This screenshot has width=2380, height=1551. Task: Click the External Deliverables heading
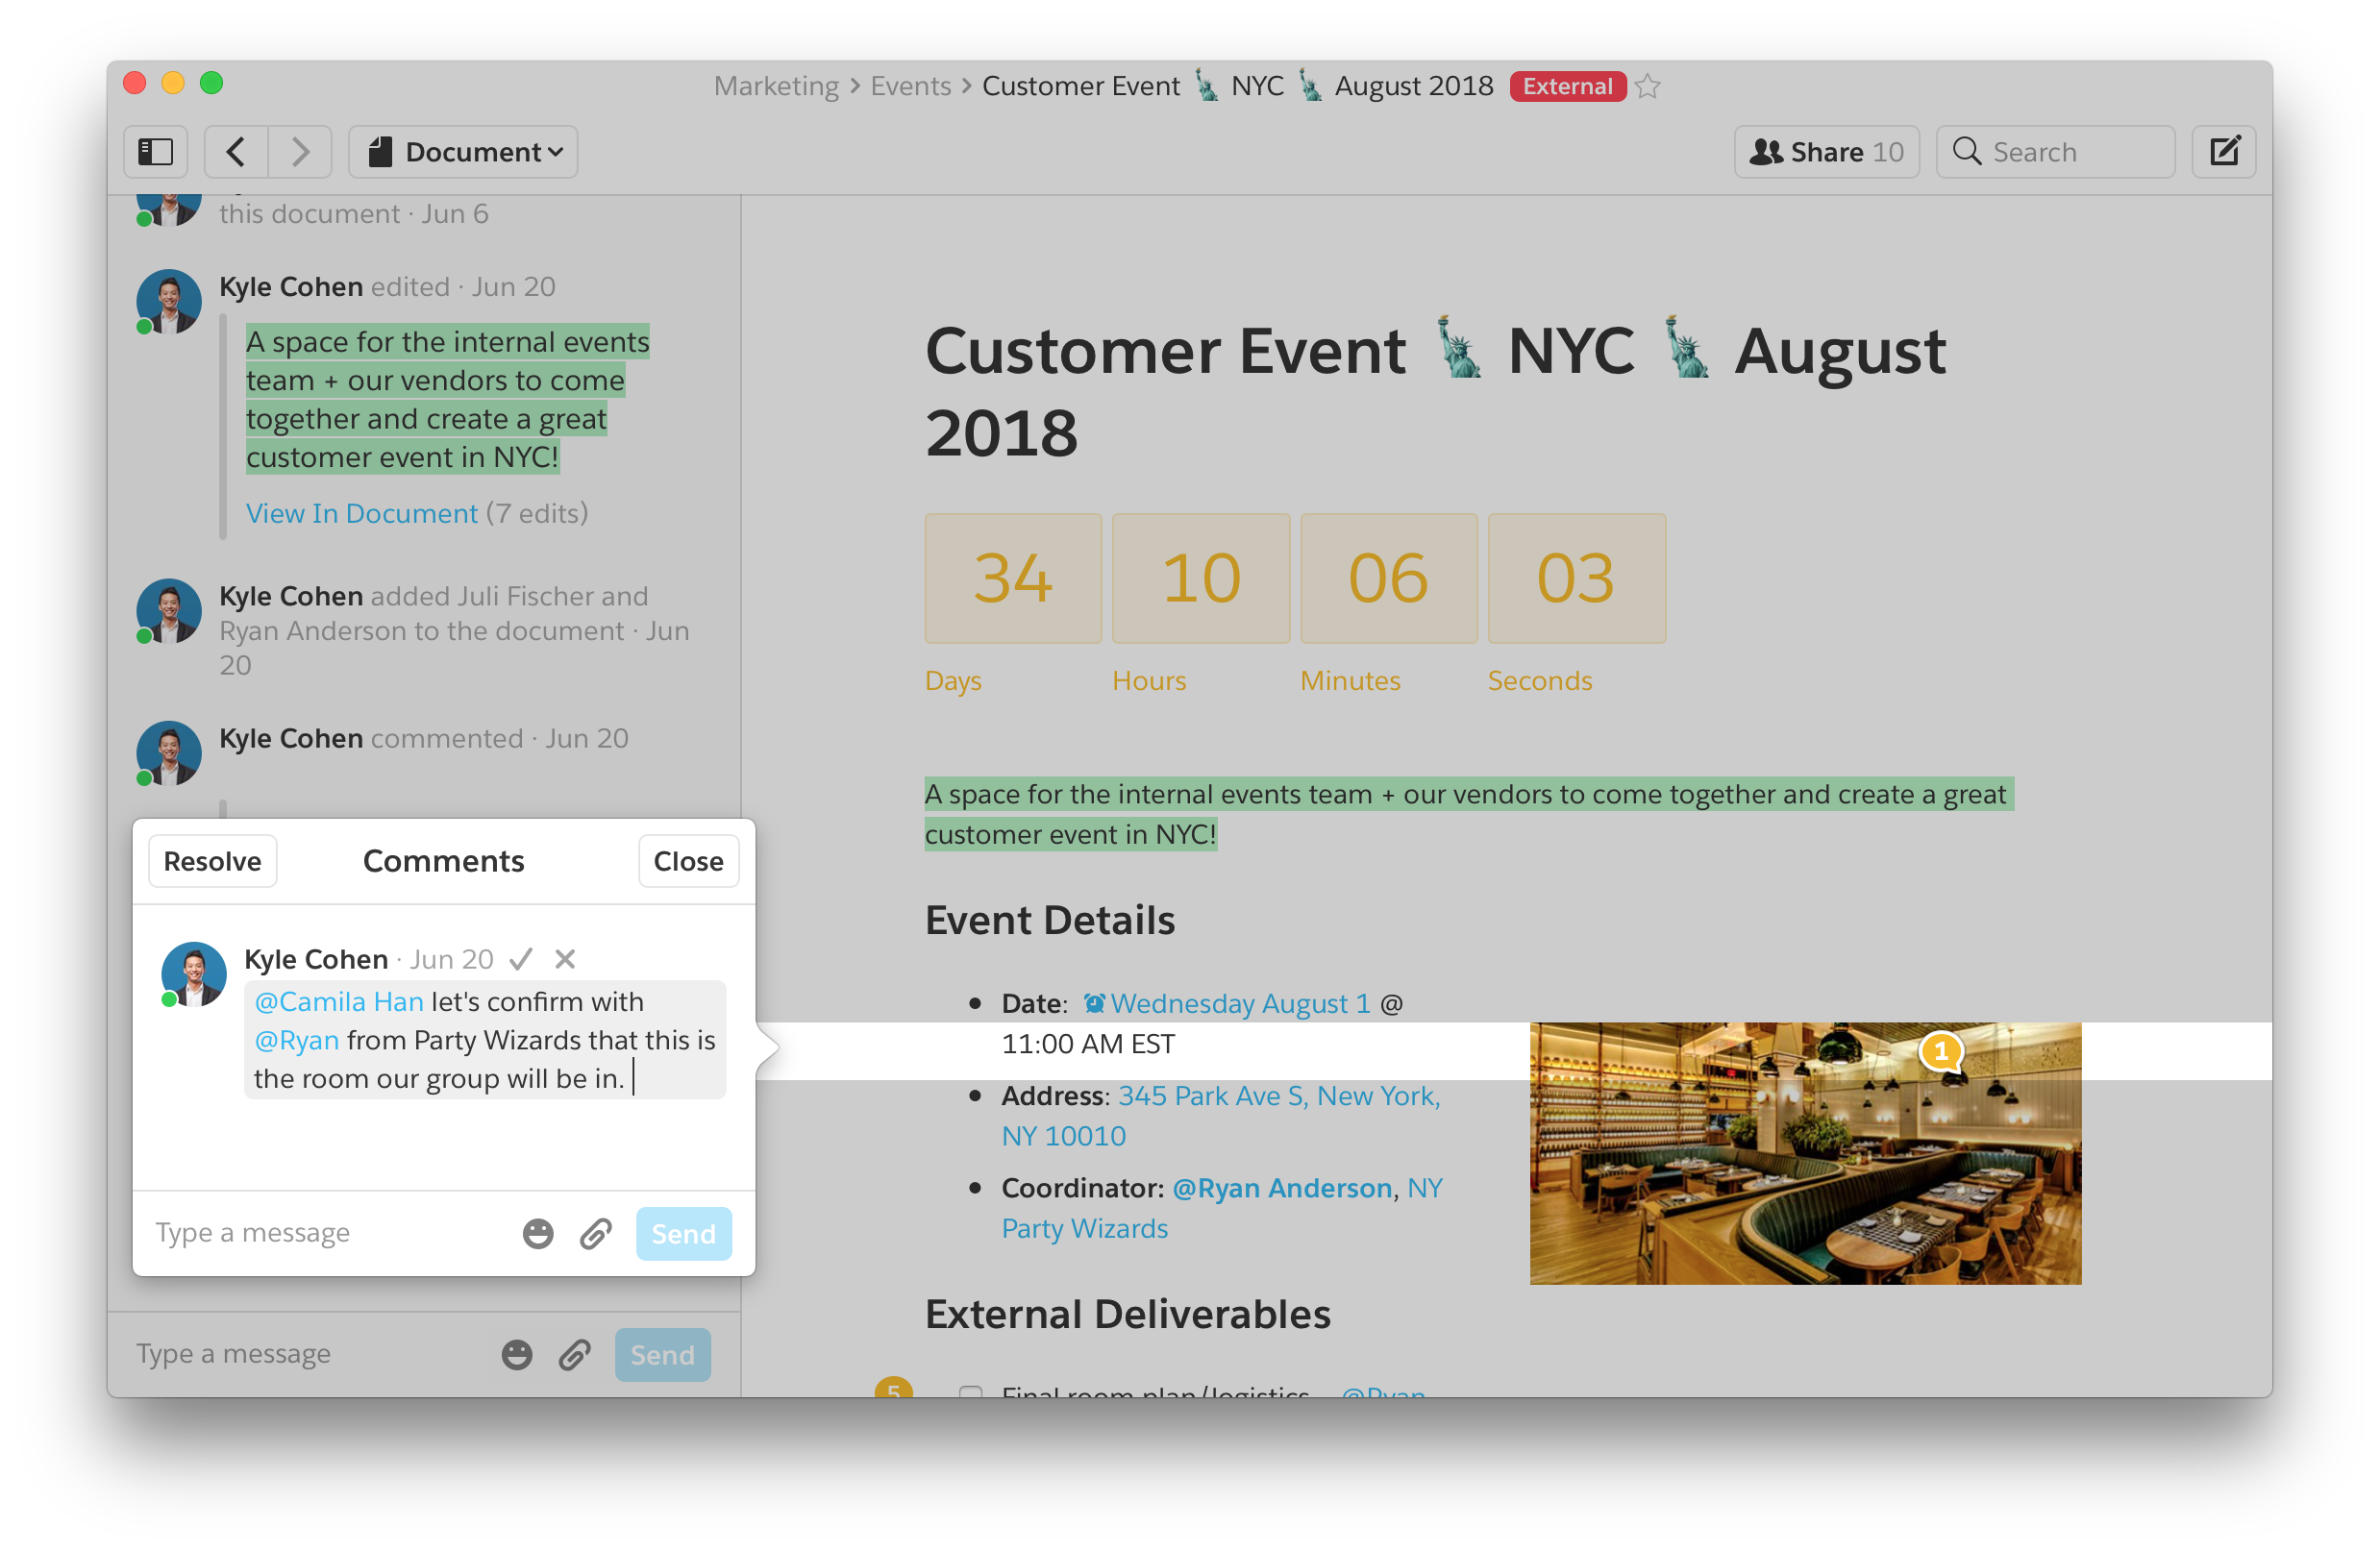[x=1128, y=1314]
